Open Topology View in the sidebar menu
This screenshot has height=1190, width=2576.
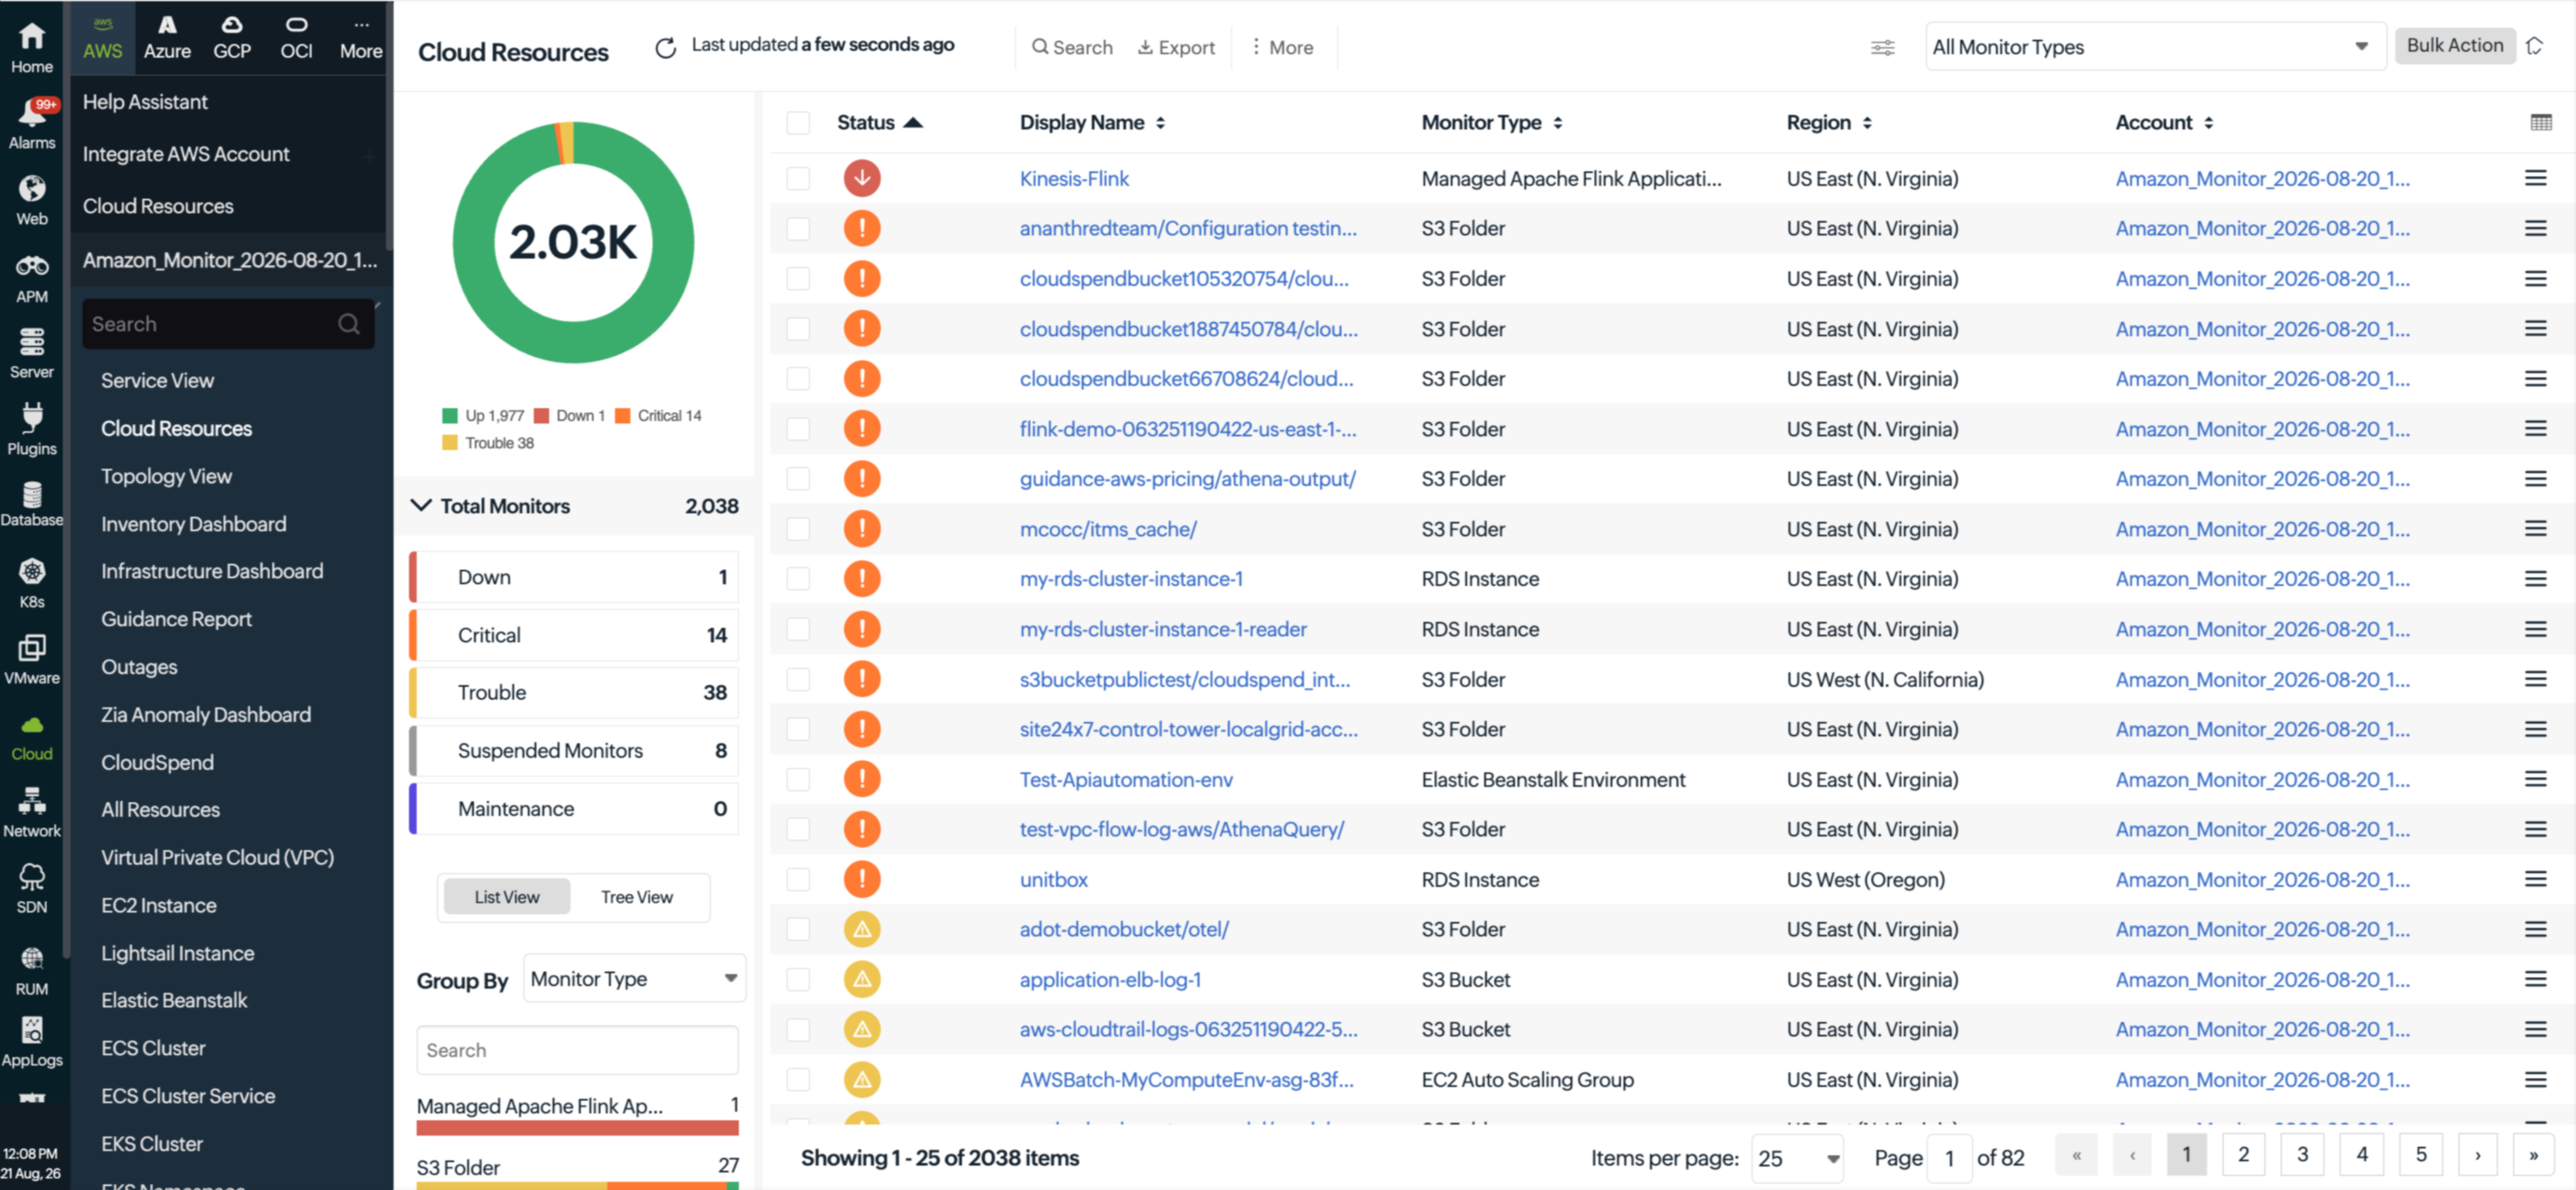166,476
